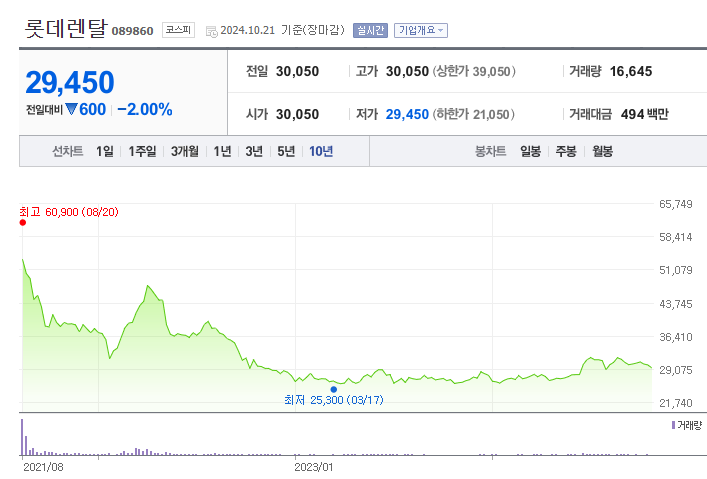This screenshot has height=479, width=707.
Task: Select the 1년 chart period
Action: [222, 151]
